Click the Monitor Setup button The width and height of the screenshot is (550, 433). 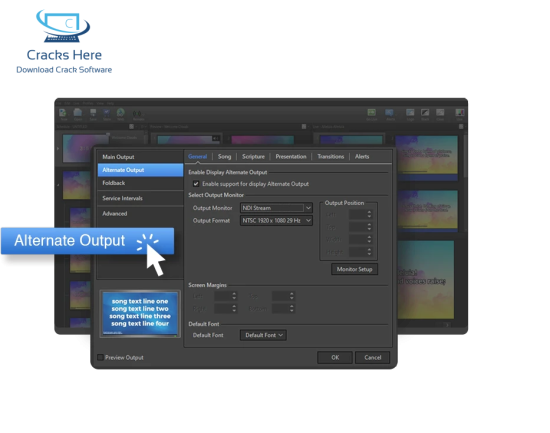point(354,269)
